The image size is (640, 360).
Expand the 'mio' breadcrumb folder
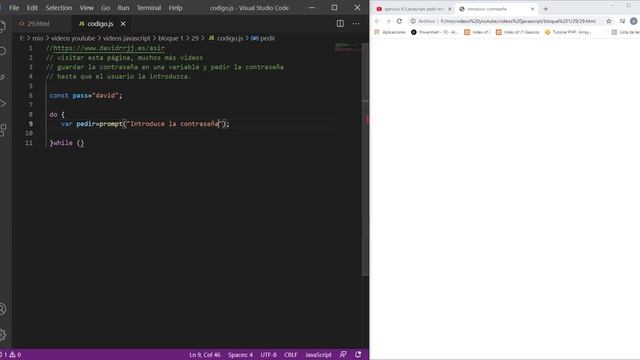pyautogui.click(x=38, y=38)
